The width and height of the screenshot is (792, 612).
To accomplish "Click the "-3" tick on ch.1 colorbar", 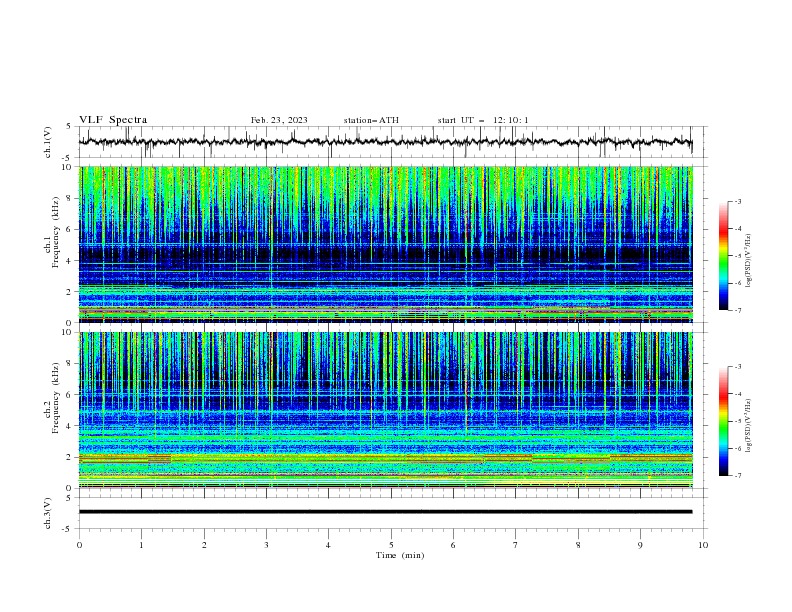I will click(738, 201).
